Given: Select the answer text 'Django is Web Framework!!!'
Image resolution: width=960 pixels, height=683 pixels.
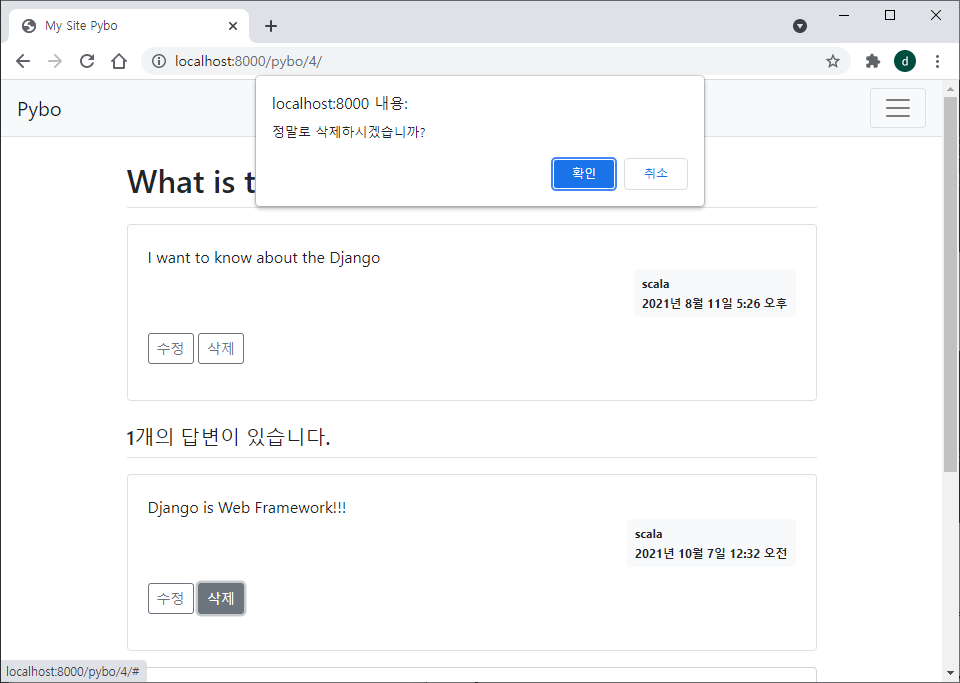Looking at the screenshot, I should 247,507.
